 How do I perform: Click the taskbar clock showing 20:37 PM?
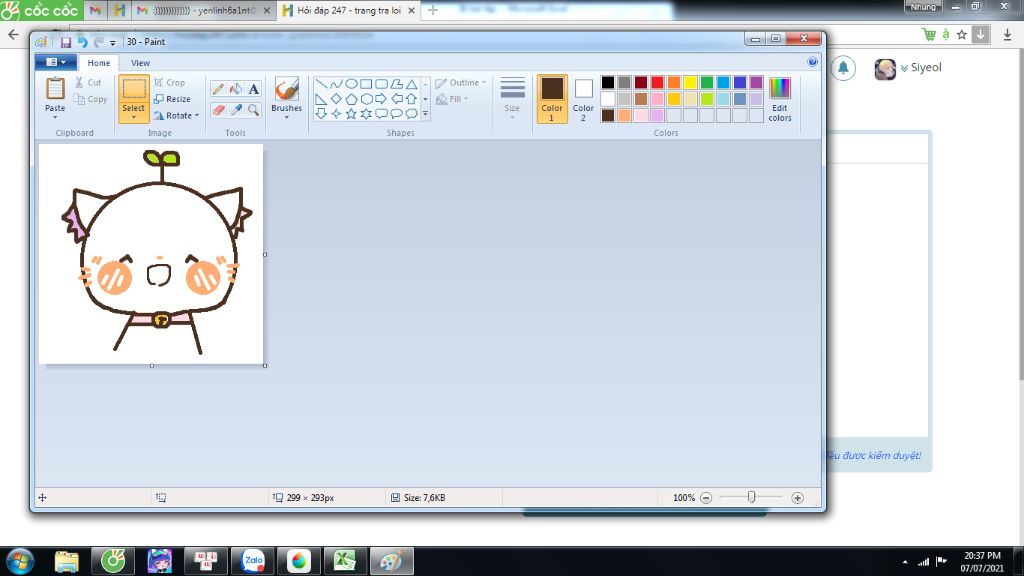[982, 562]
